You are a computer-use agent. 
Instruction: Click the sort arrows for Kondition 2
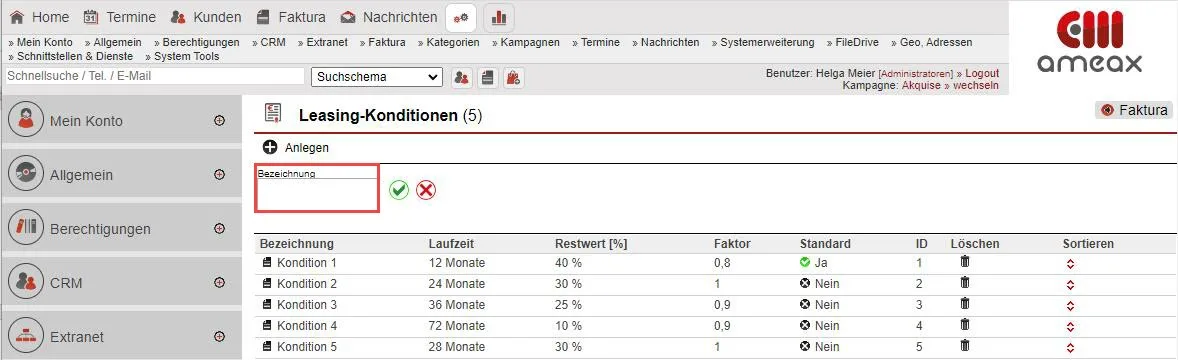[1071, 284]
